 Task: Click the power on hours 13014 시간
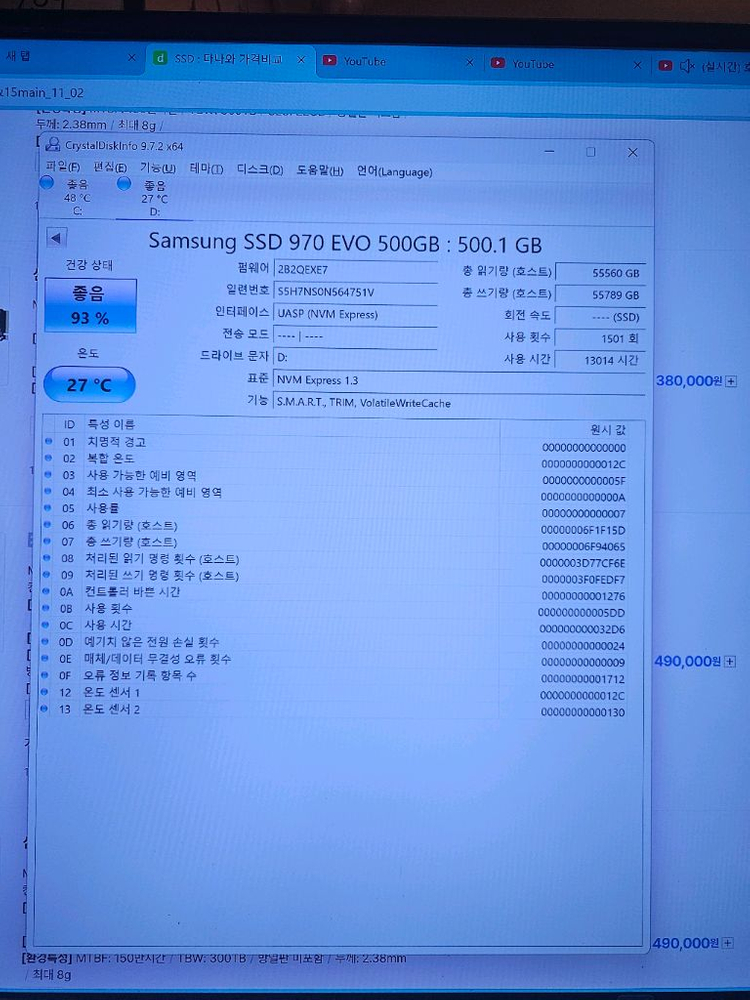point(600,360)
